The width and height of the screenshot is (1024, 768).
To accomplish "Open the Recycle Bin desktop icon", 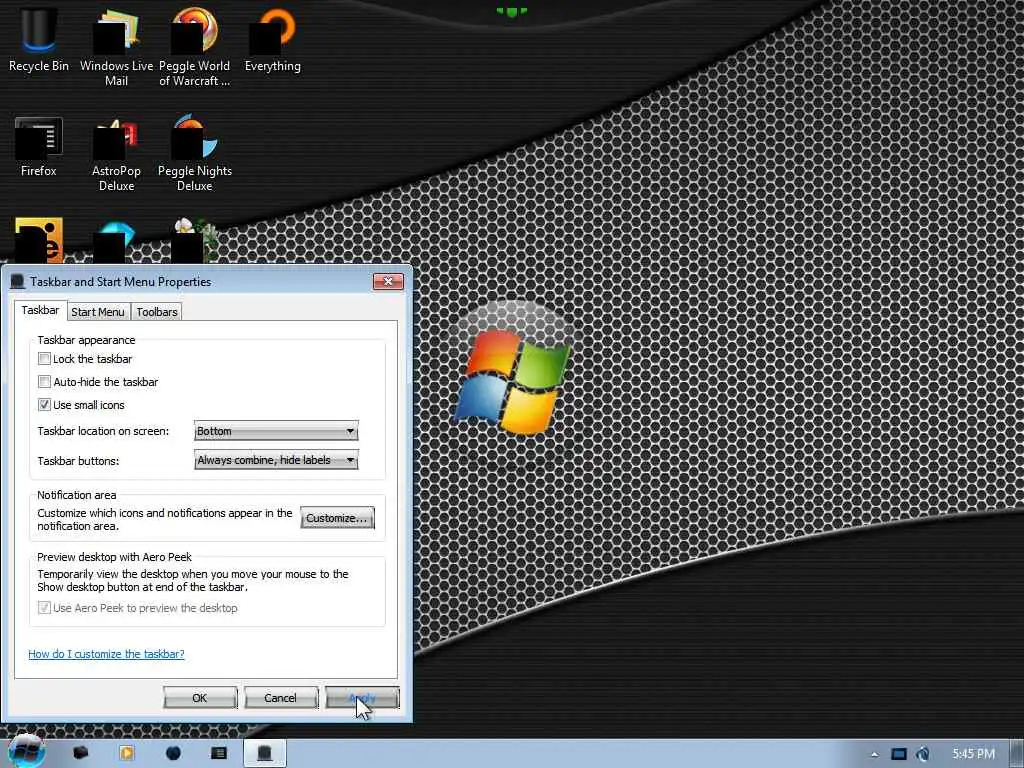I will click(39, 39).
